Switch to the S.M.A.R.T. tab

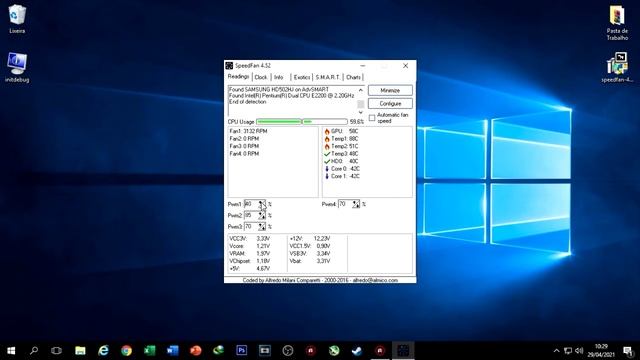(x=328, y=77)
